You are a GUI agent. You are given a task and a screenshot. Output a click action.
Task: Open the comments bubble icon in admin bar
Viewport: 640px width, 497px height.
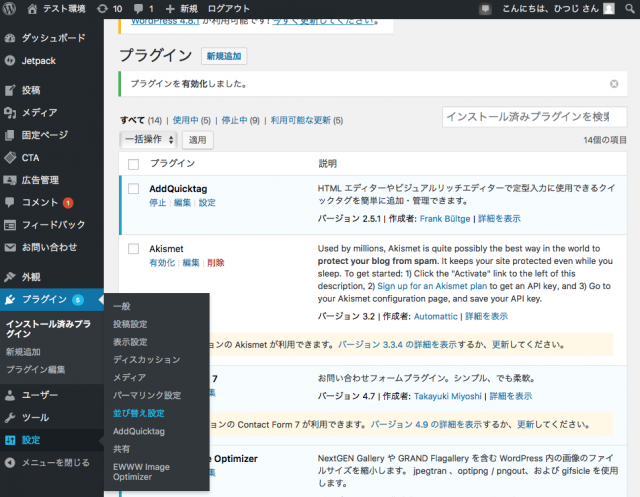pyautogui.click(x=139, y=9)
